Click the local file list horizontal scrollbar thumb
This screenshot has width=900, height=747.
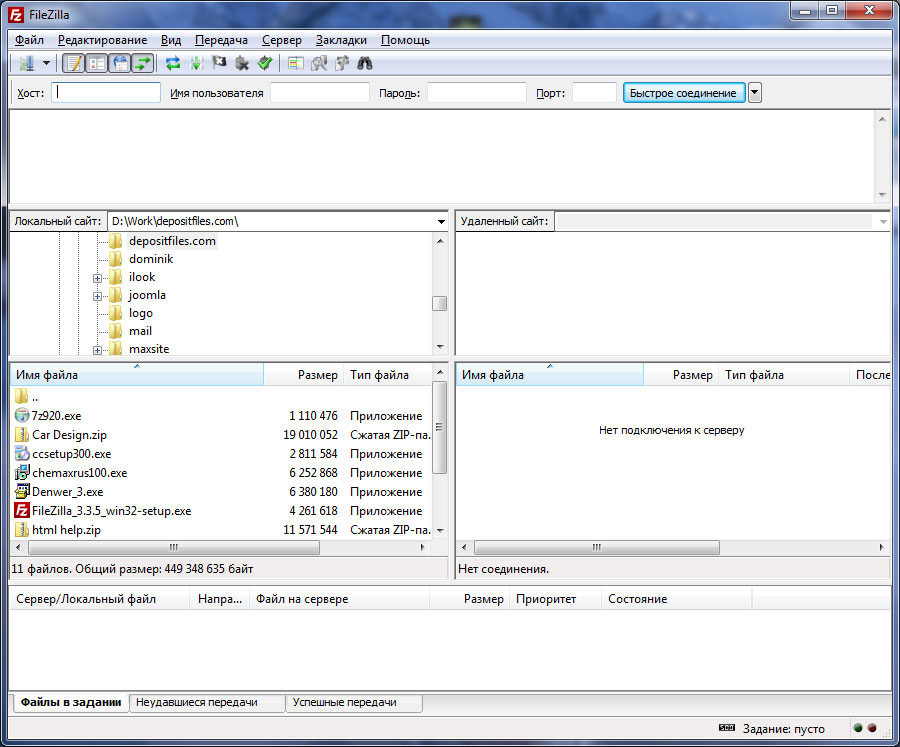click(173, 547)
